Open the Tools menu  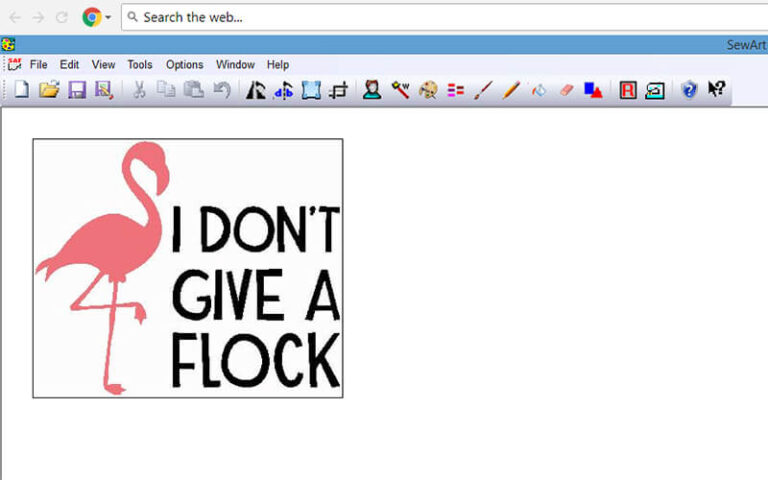[140, 65]
